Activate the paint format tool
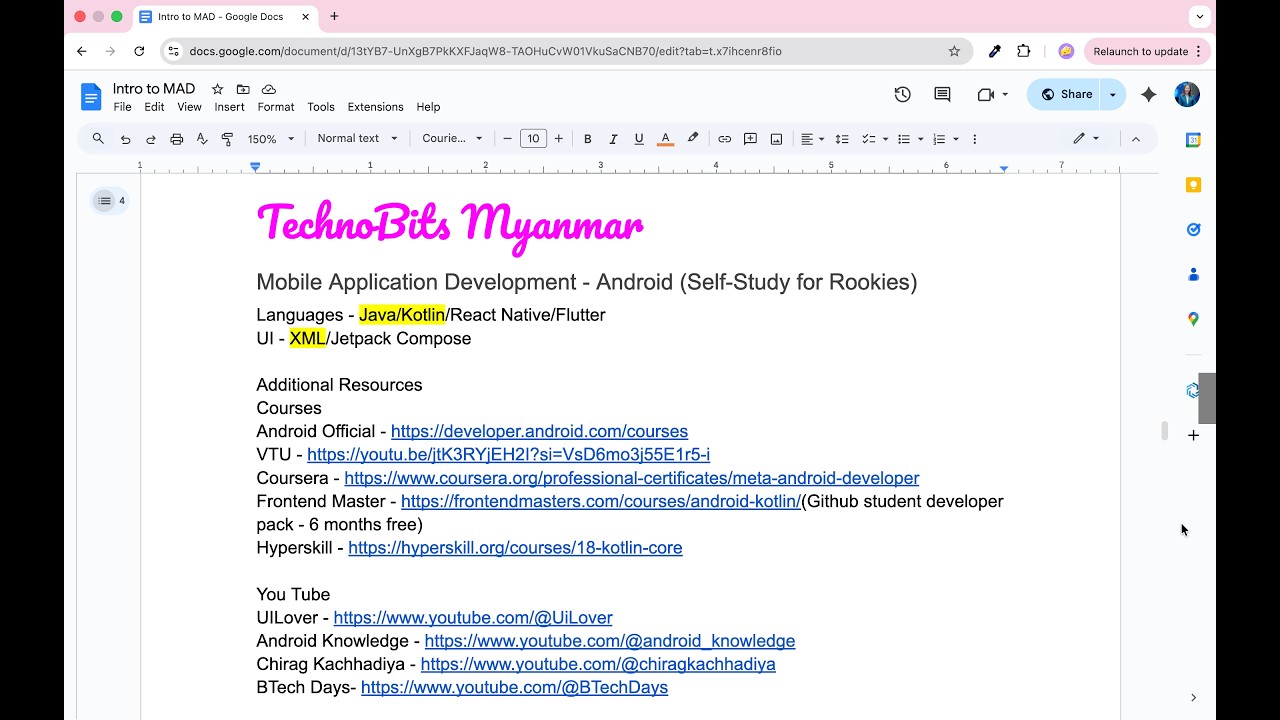Screen dimensions: 1280x720 [x=227, y=139]
